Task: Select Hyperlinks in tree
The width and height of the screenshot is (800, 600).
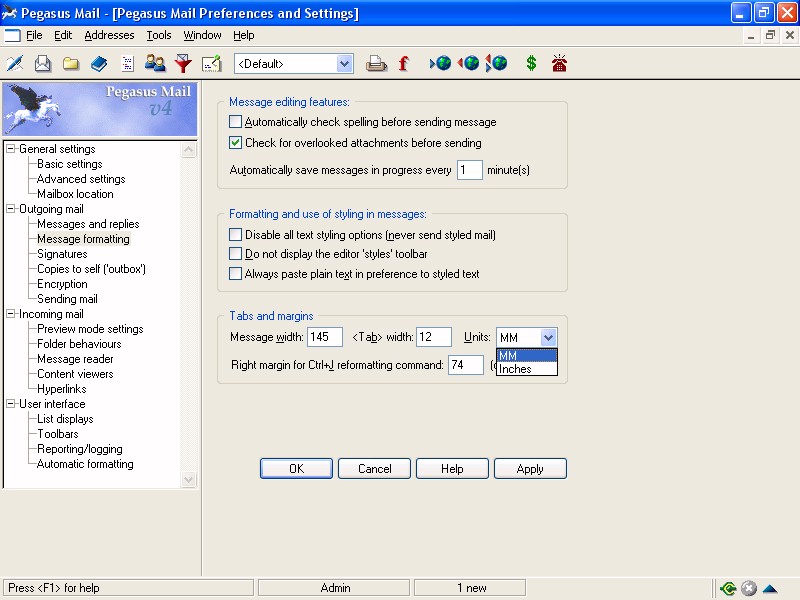Action: point(62,389)
